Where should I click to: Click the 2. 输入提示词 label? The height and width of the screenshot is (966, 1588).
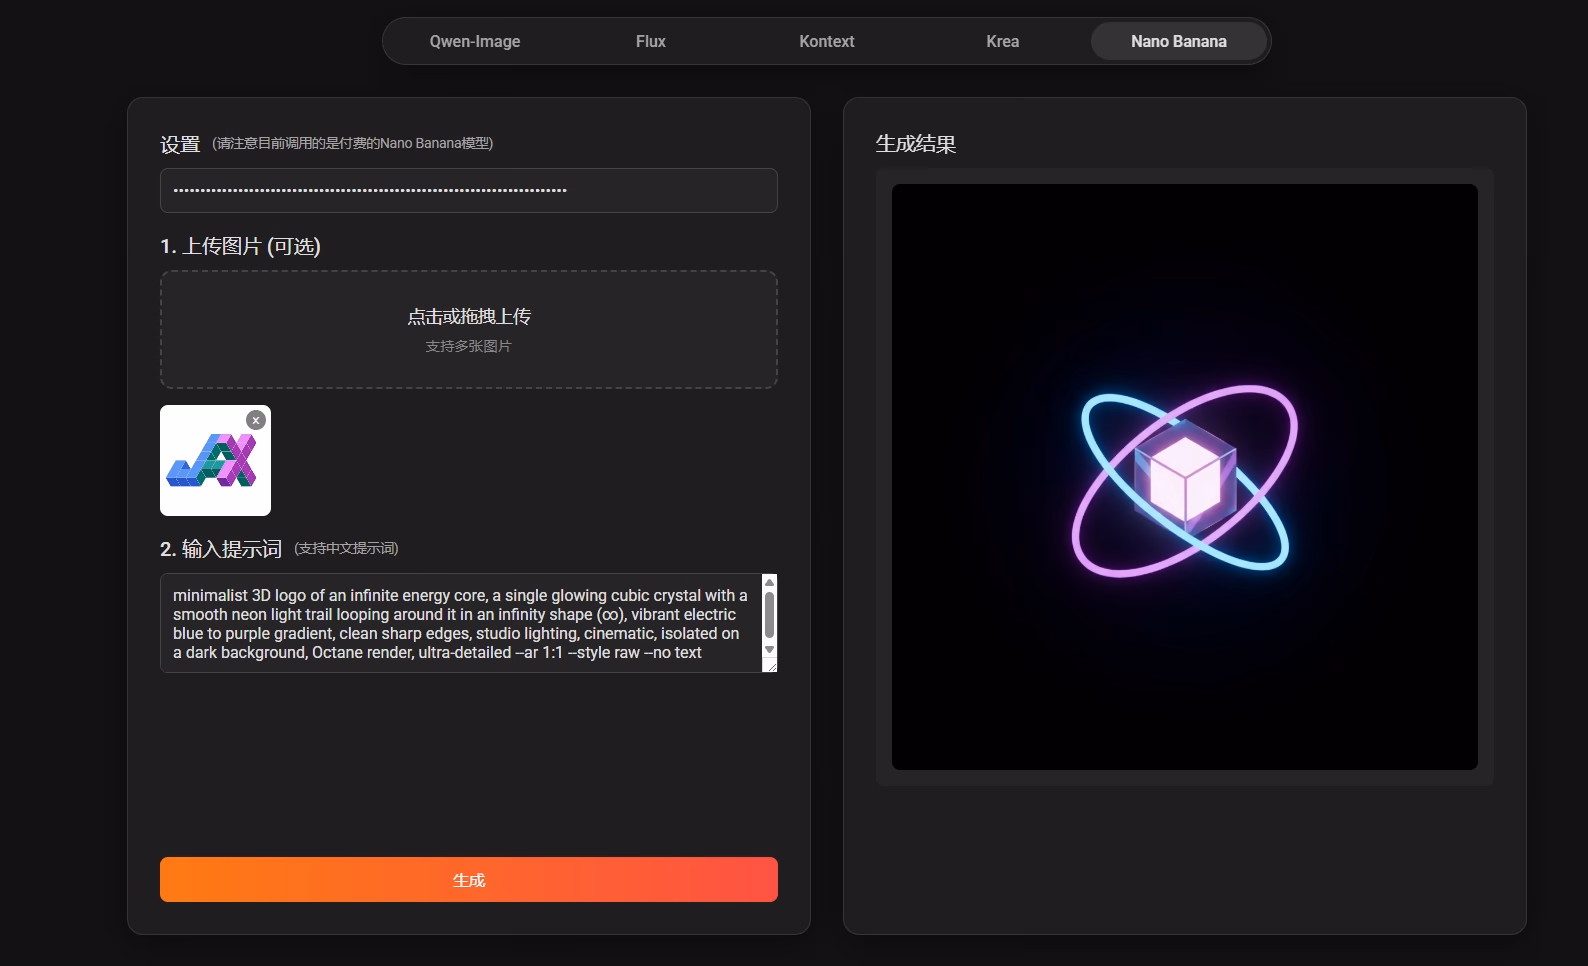[x=221, y=549]
